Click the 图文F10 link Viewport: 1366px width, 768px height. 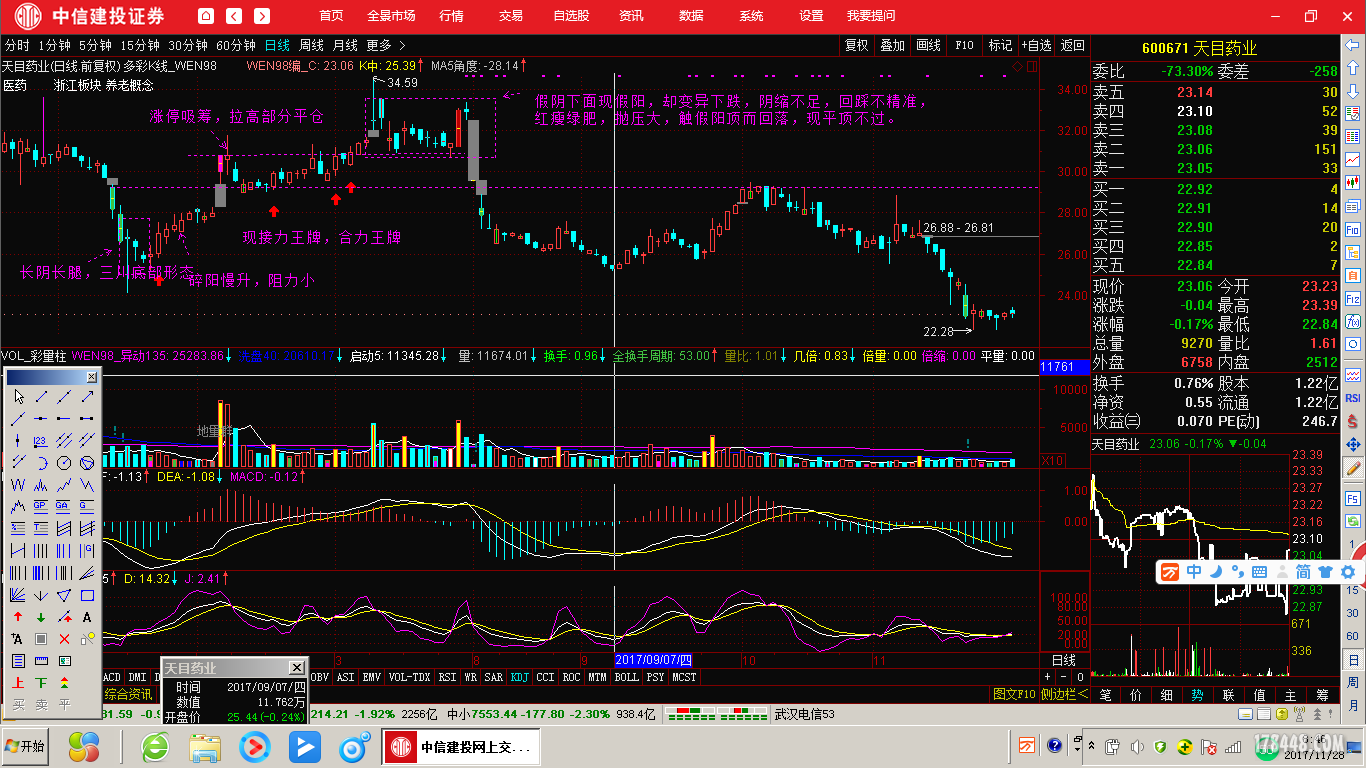tap(1014, 694)
